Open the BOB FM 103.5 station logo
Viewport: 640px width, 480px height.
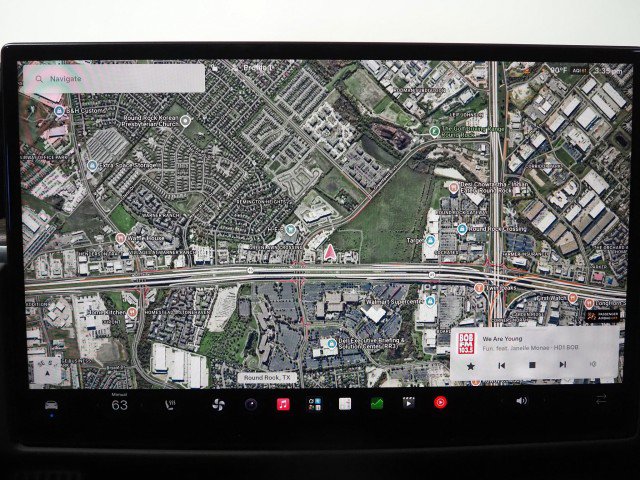(x=466, y=344)
